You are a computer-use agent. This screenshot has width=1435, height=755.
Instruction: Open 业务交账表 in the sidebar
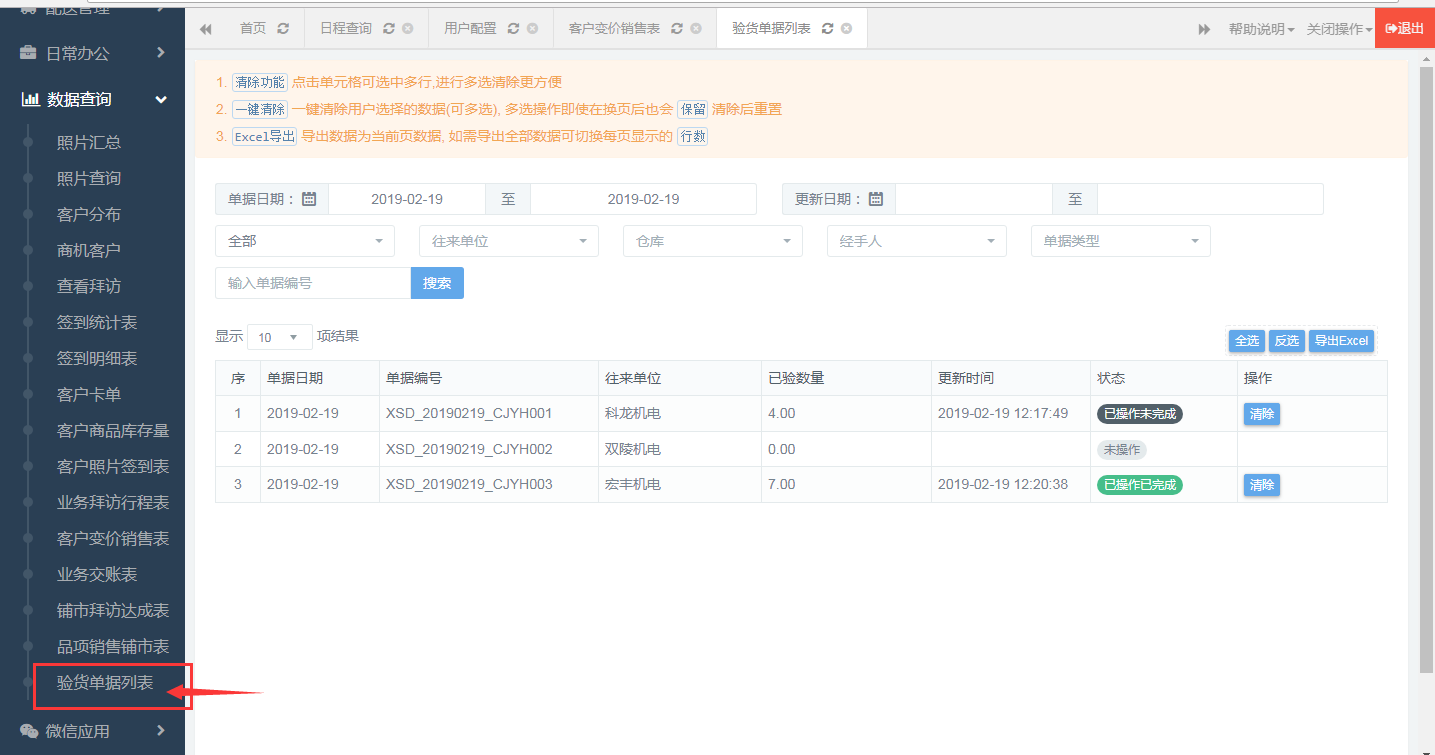coord(97,574)
